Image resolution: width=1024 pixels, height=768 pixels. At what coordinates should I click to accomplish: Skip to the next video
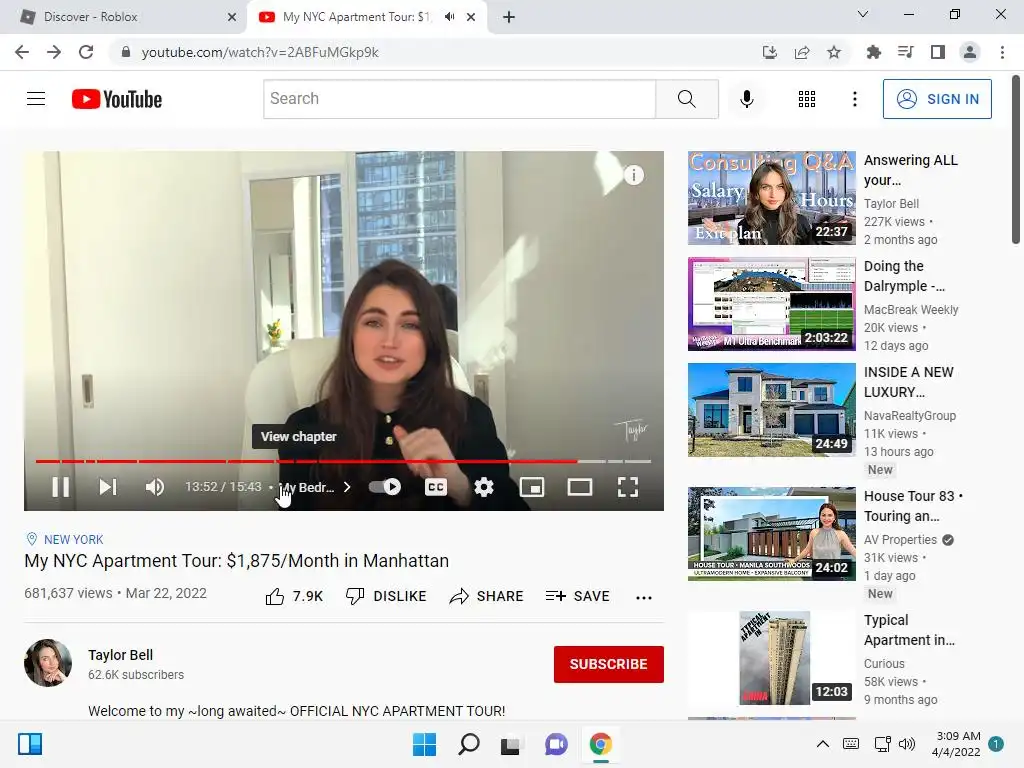tap(108, 487)
